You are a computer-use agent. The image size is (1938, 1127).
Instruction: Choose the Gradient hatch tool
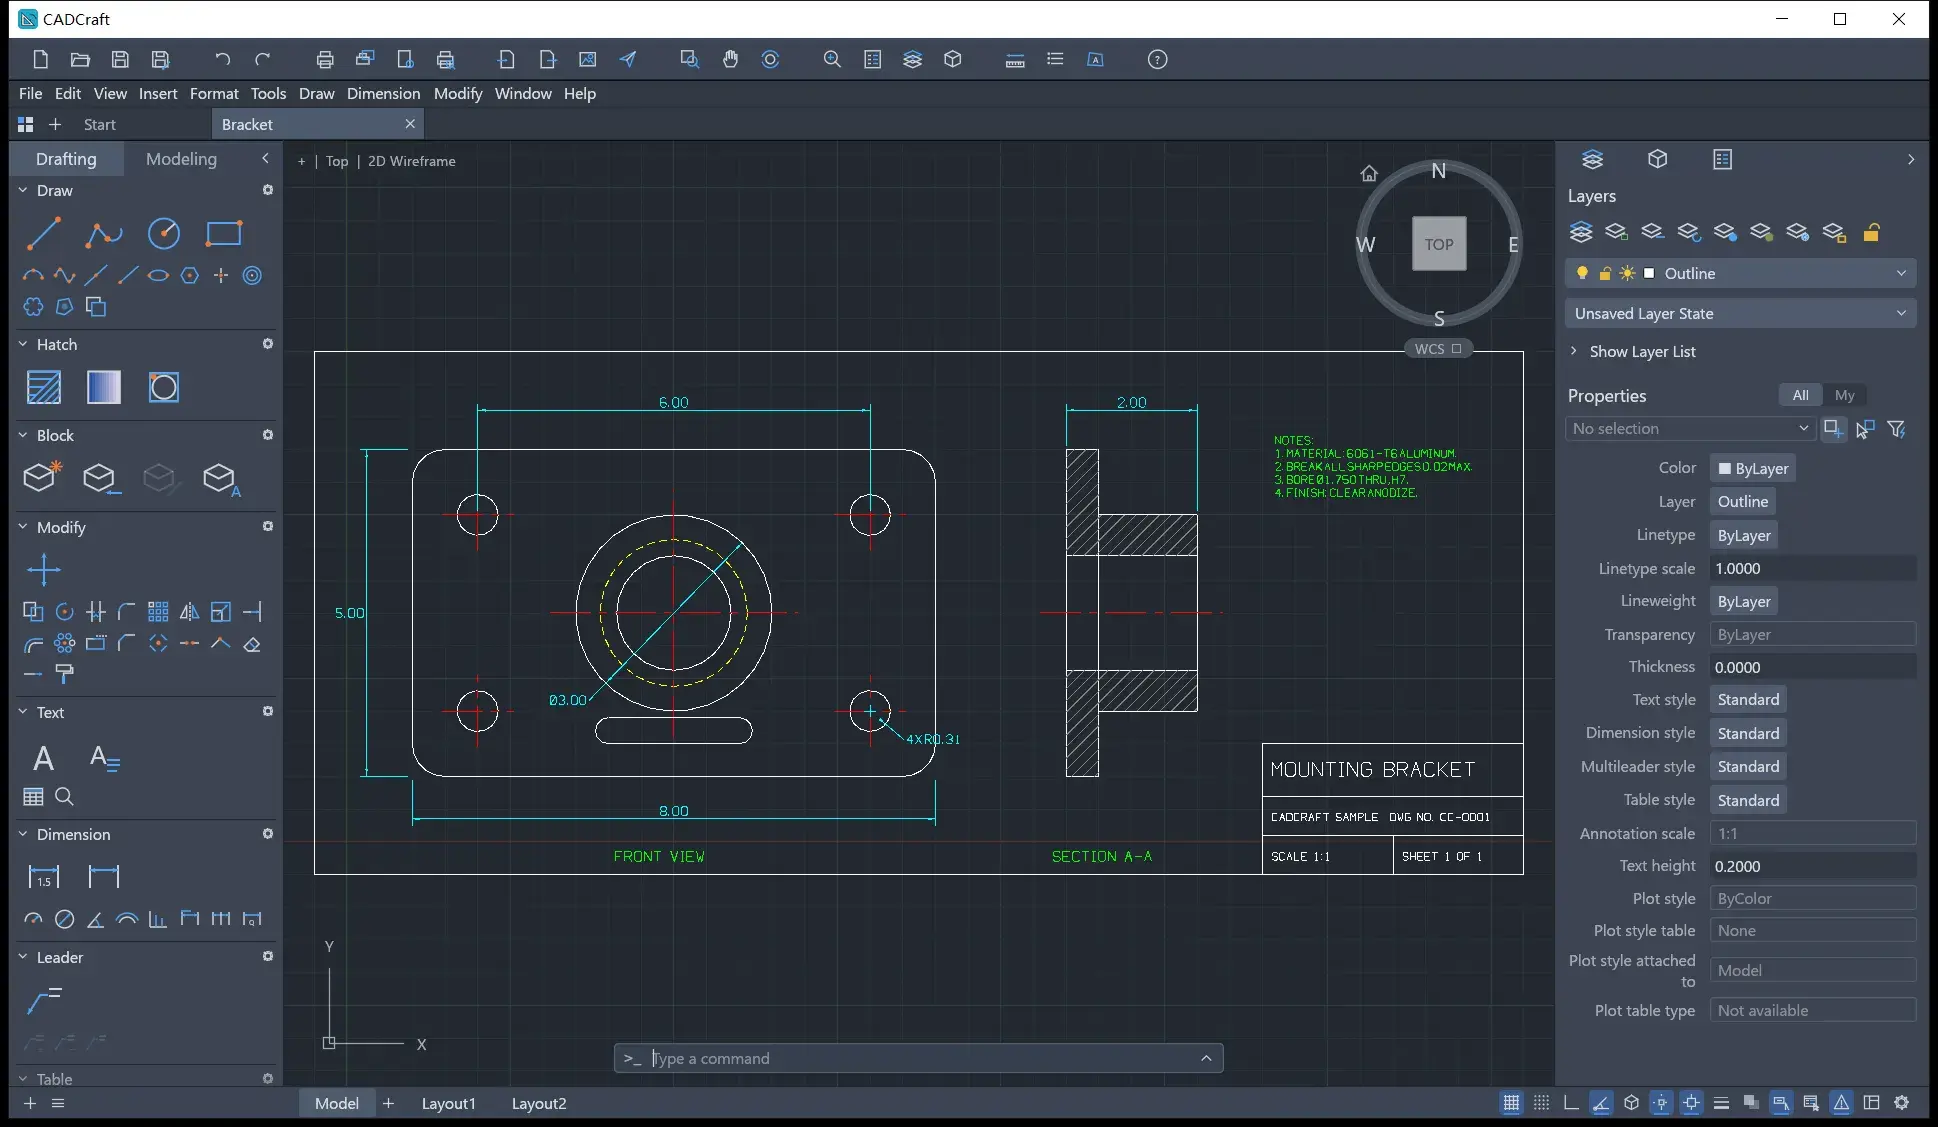(x=104, y=387)
